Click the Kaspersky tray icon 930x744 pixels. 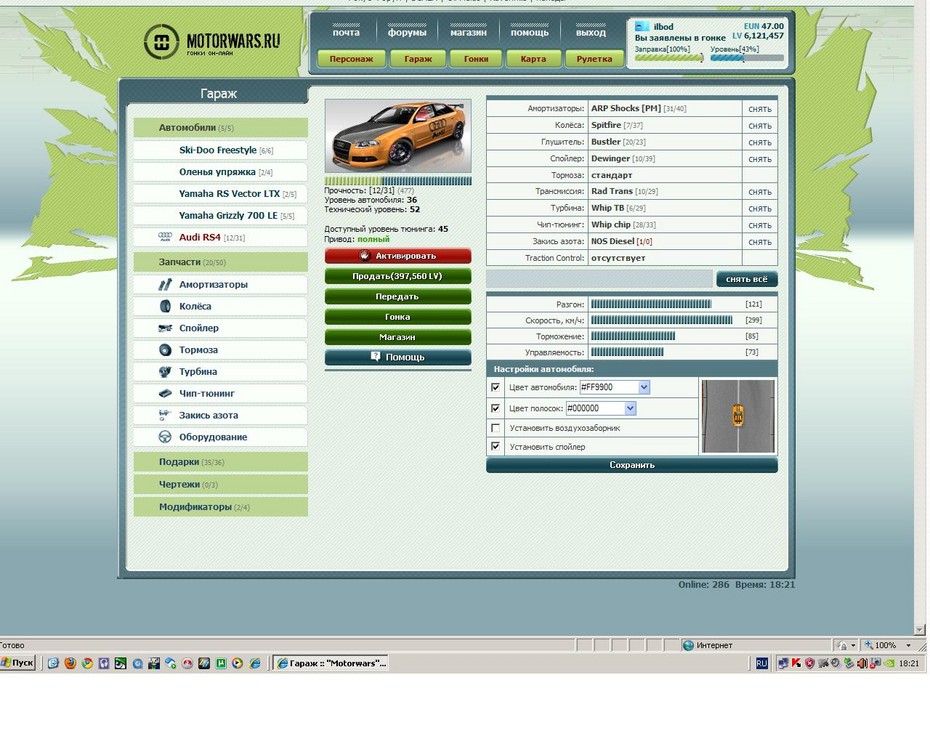point(796,663)
